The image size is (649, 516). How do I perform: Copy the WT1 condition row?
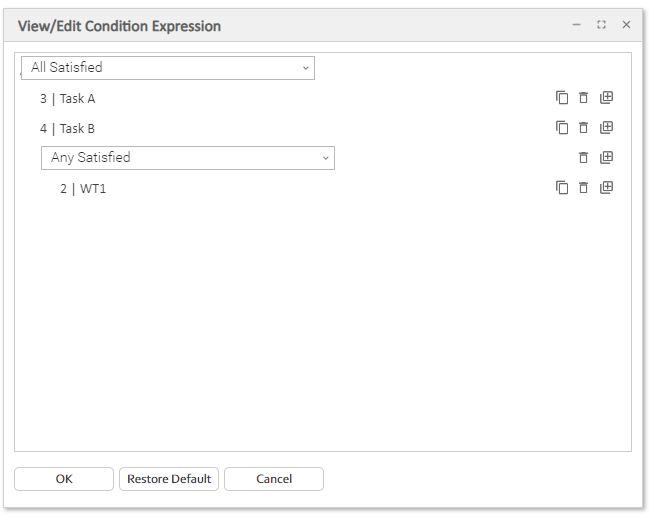click(562, 188)
